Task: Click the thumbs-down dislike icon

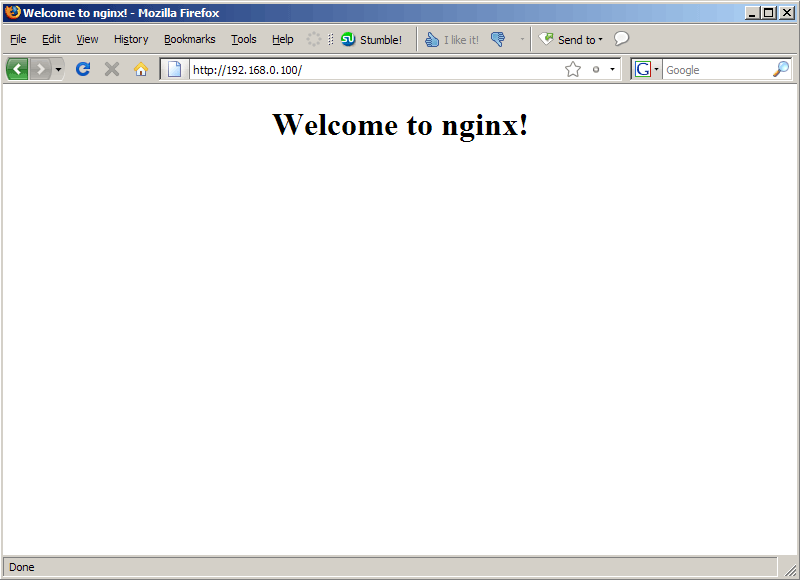Action: pyautogui.click(x=498, y=39)
